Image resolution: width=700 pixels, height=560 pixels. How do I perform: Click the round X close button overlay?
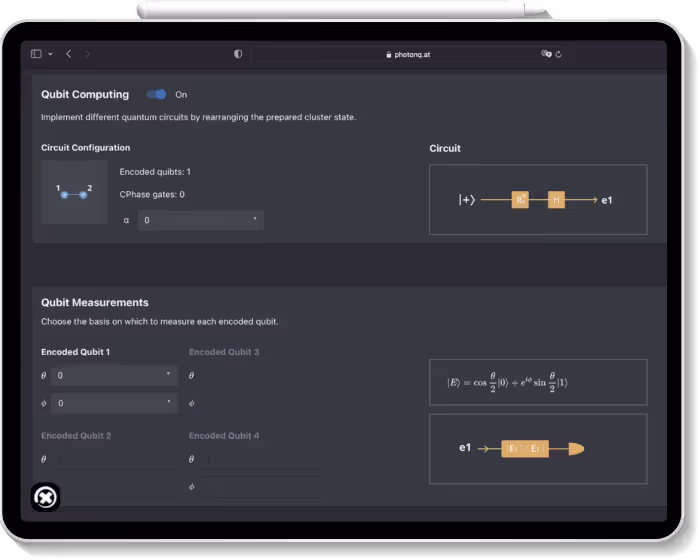coord(45,497)
